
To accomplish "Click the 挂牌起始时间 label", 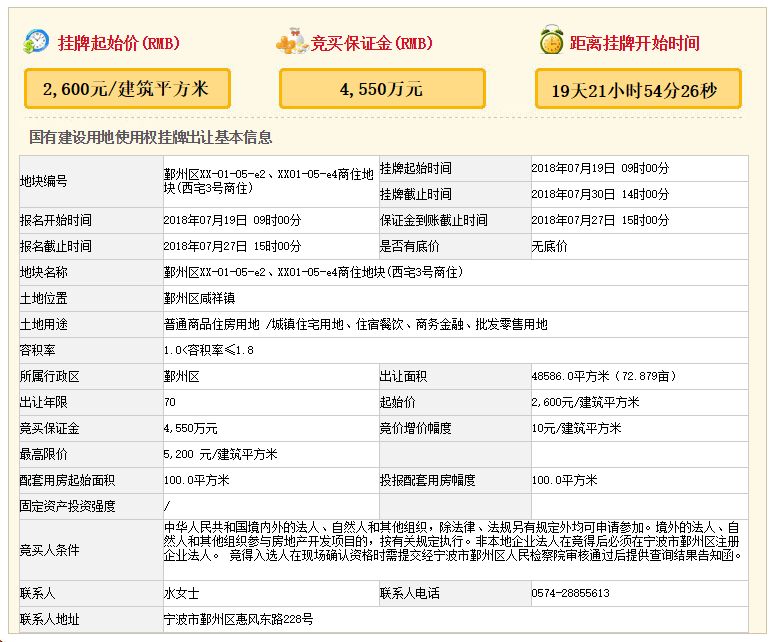I will tap(416, 168).
